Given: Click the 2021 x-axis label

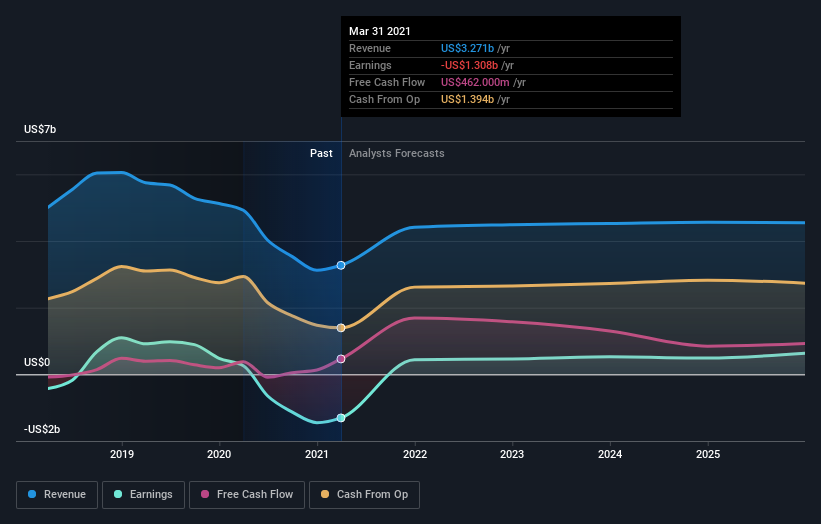Looking at the screenshot, I should click(317, 454).
